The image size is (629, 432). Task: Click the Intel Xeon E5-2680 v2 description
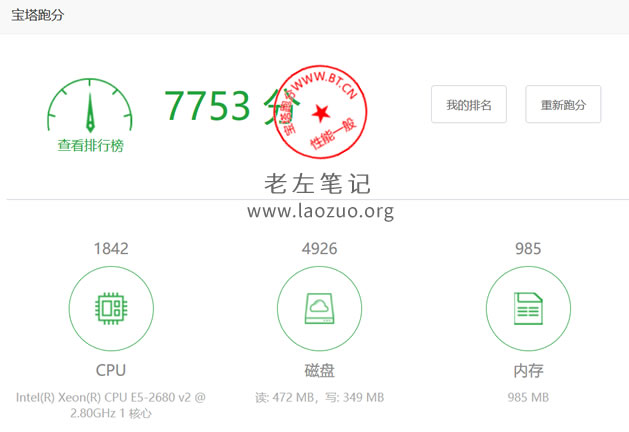pyautogui.click(x=111, y=405)
